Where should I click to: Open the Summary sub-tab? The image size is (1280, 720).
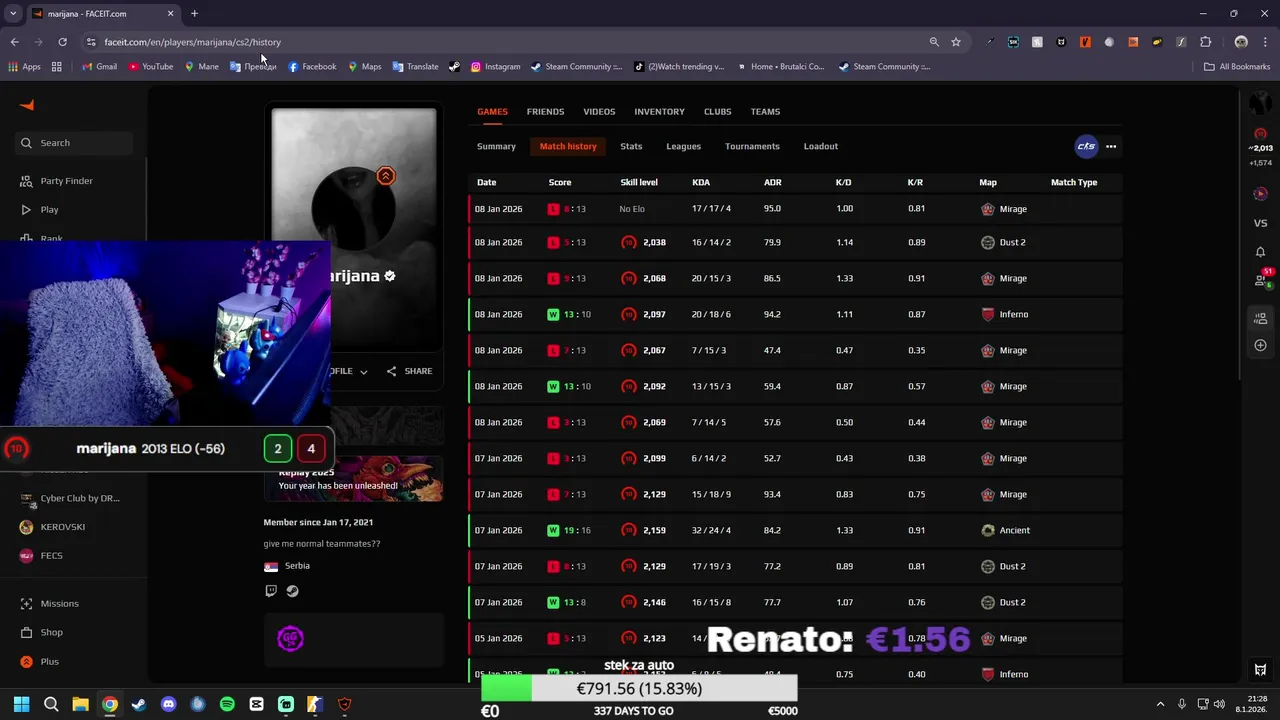(x=496, y=146)
